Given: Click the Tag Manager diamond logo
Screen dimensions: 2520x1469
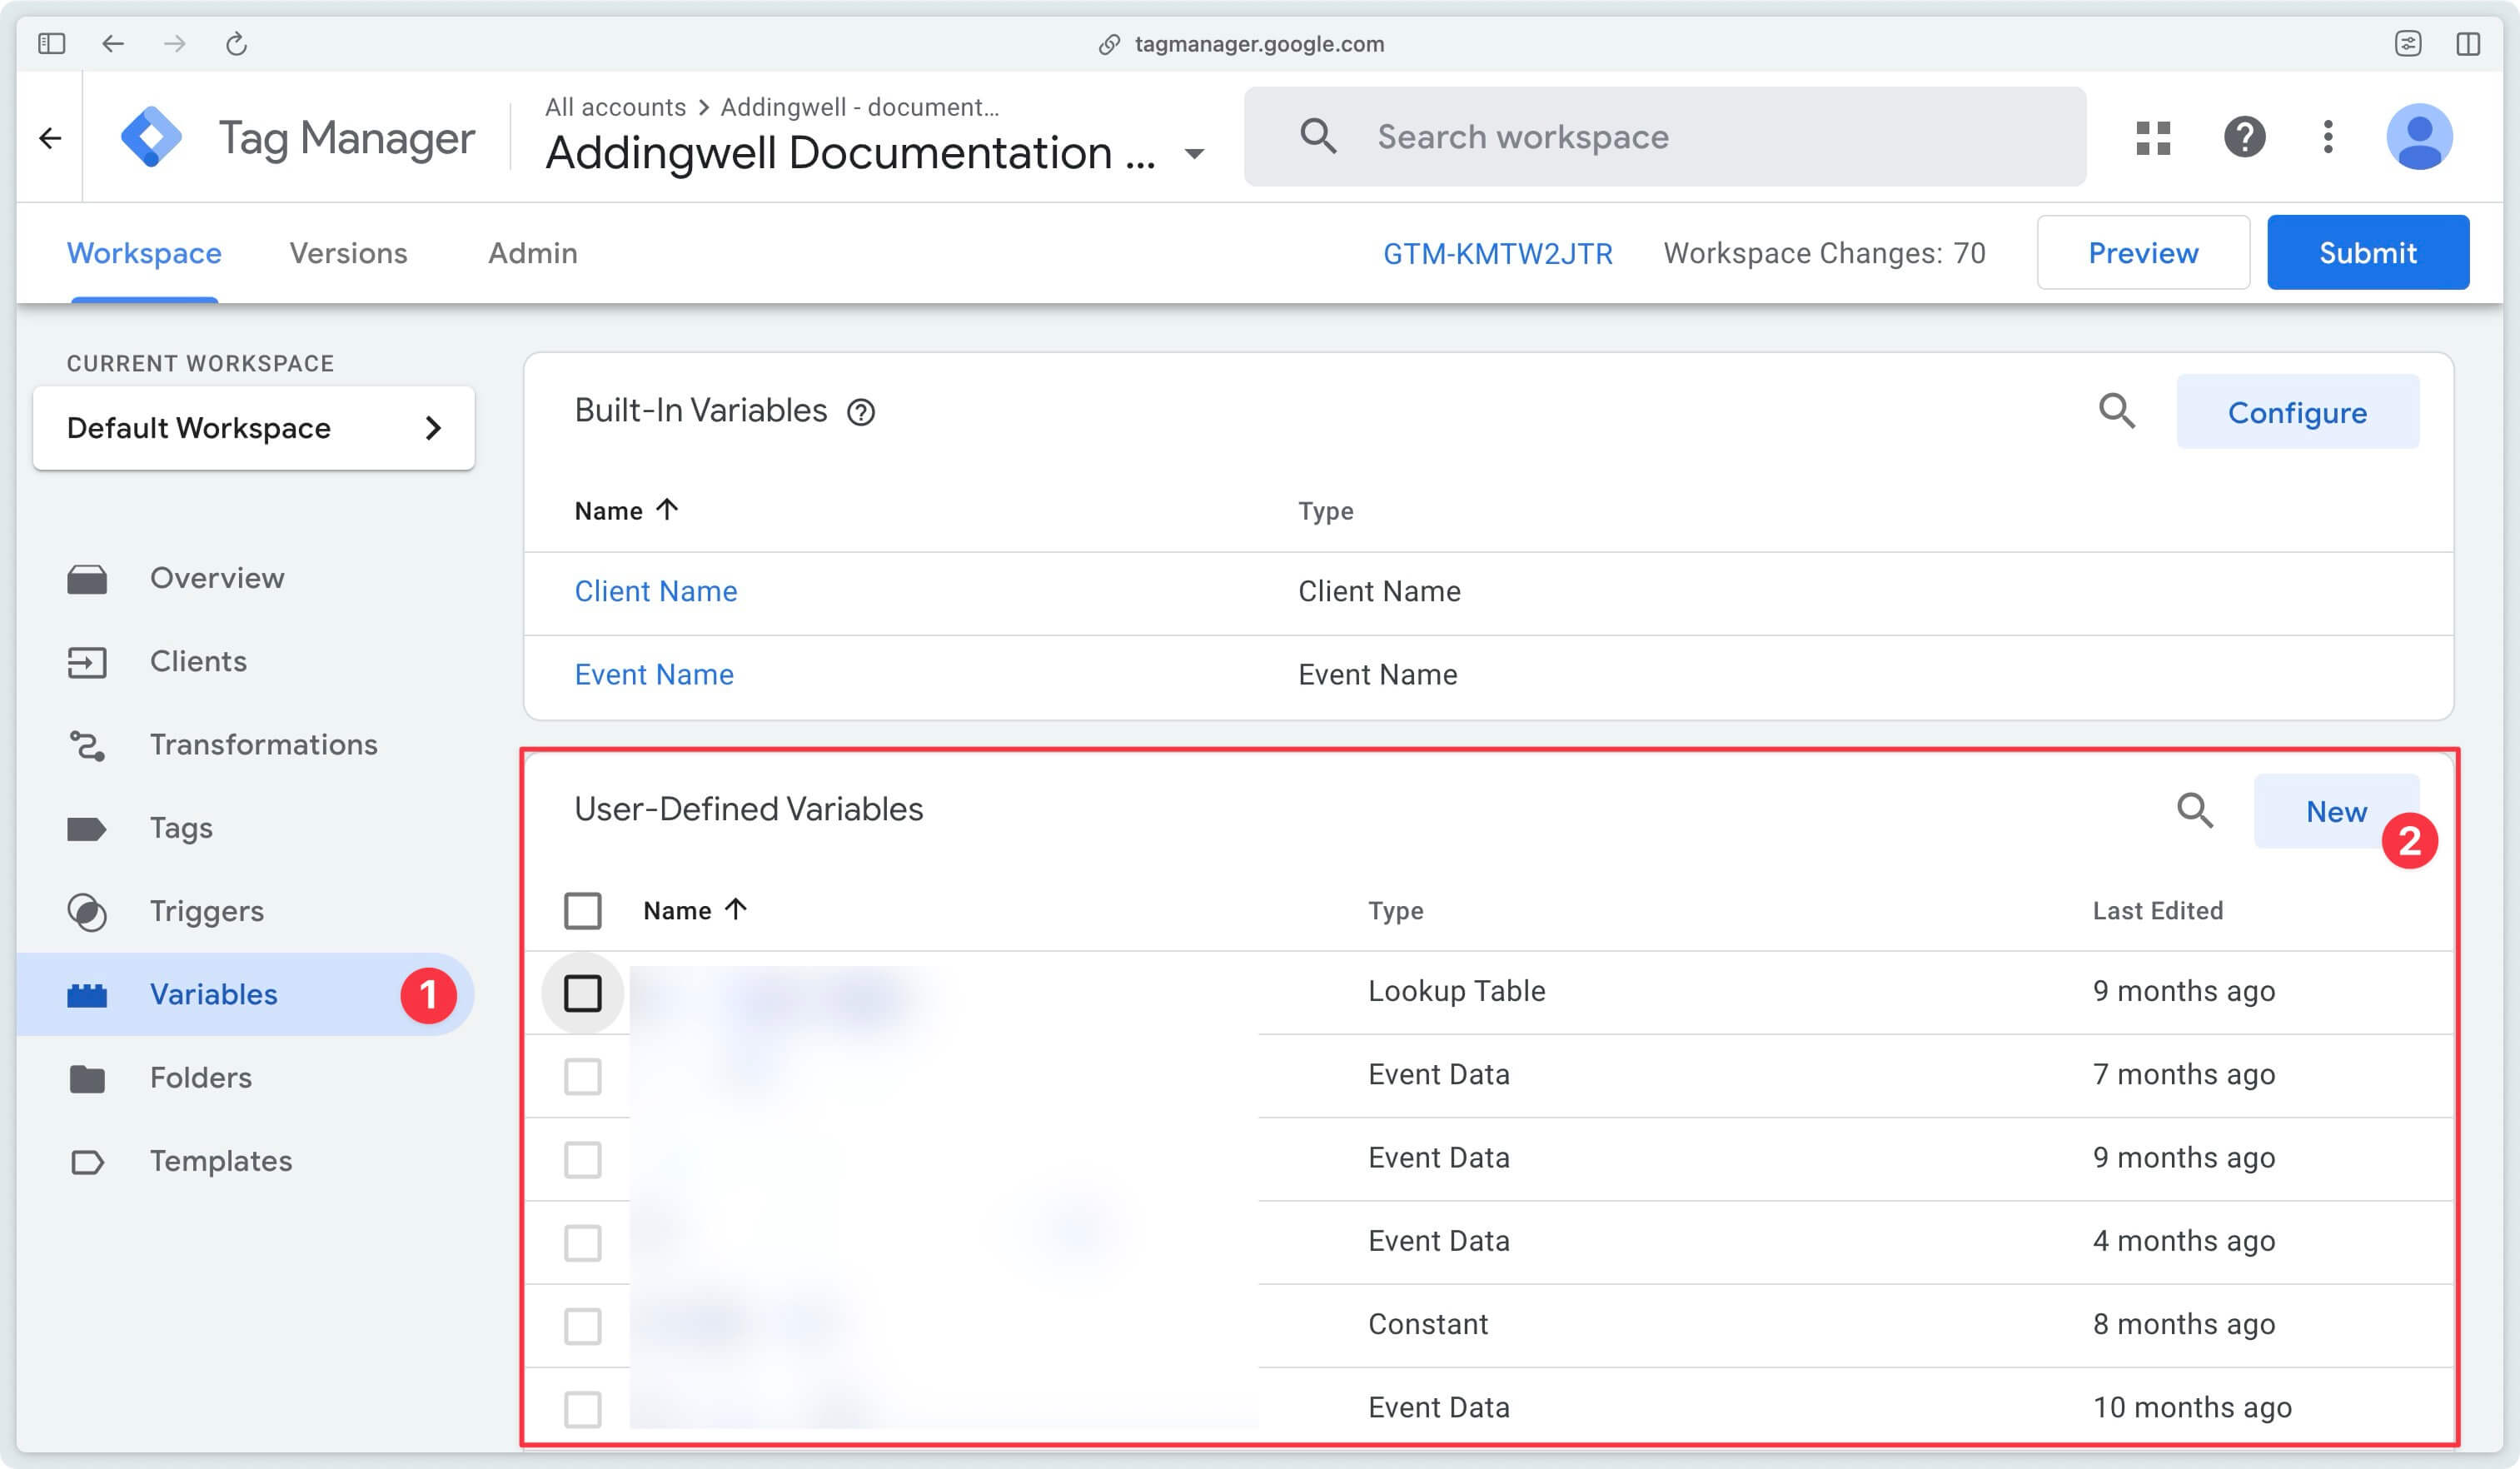Looking at the screenshot, I should 151,137.
